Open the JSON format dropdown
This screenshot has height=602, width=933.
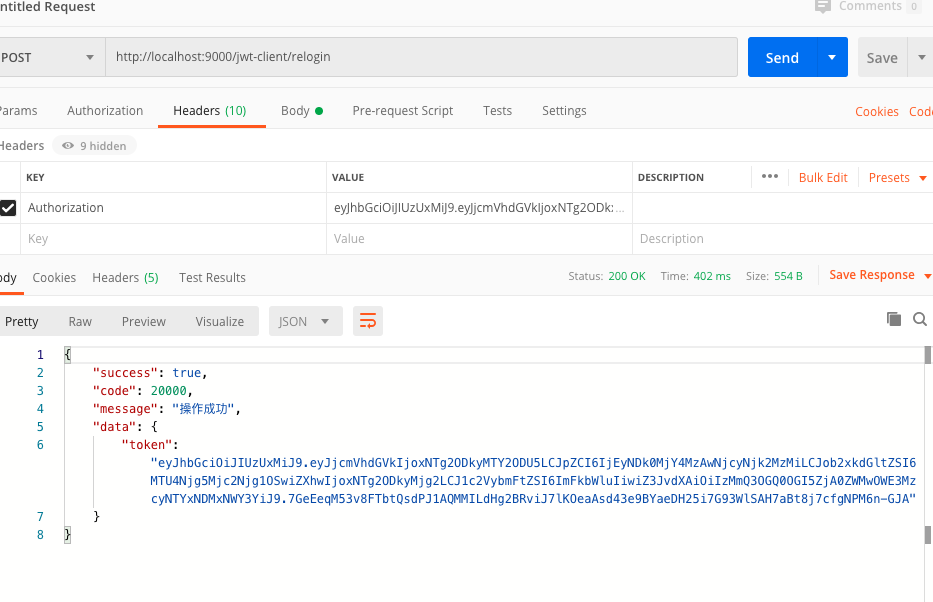pyautogui.click(x=305, y=321)
